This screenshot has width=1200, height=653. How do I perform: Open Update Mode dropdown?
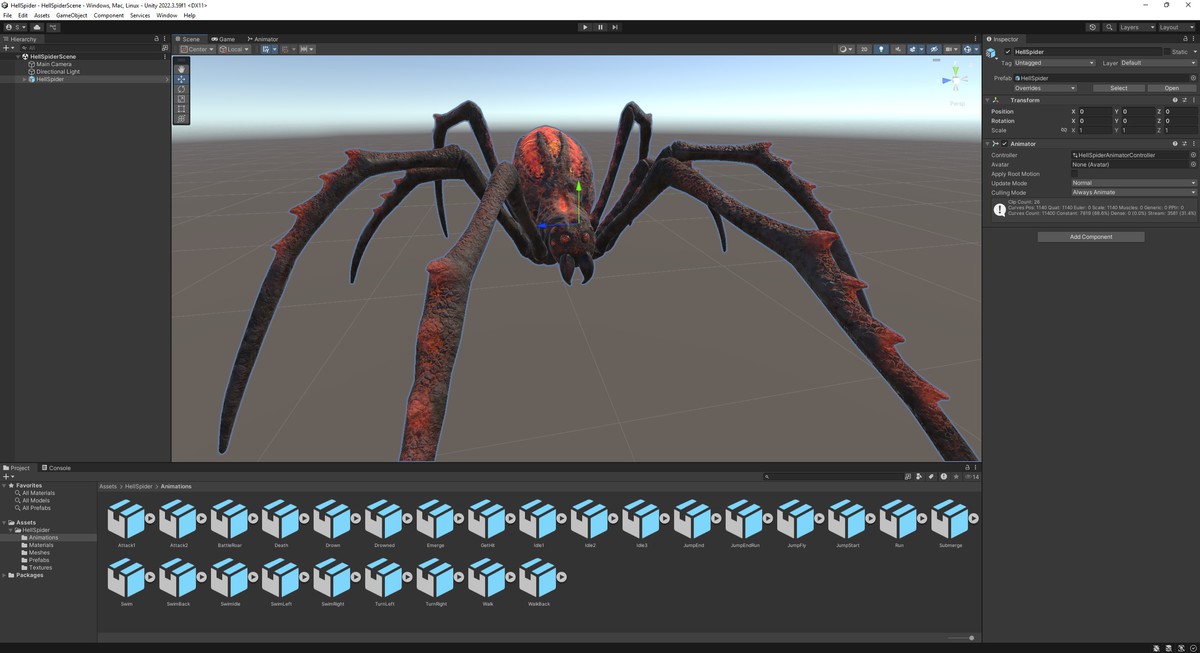click(1134, 183)
